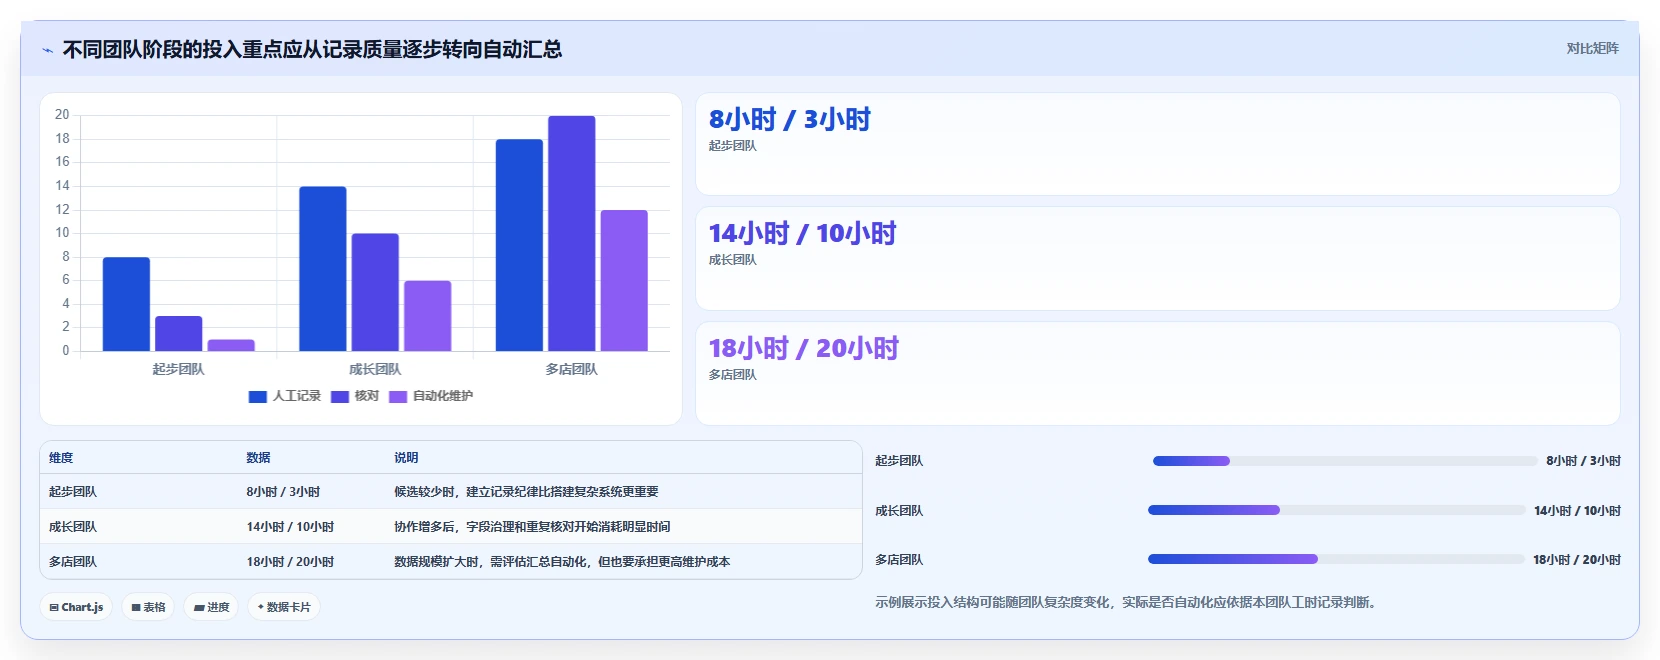Click the 成长团队 核对 bar at 10
The image size is (1660, 660).
(375, 292)
